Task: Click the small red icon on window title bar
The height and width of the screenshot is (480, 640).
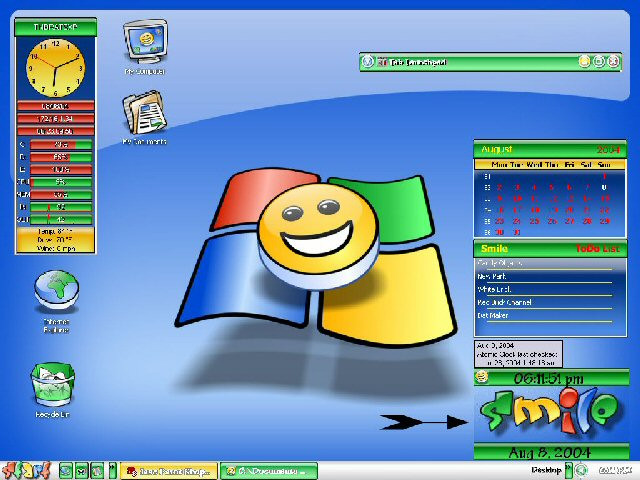Action: click(x=382, y=62)
